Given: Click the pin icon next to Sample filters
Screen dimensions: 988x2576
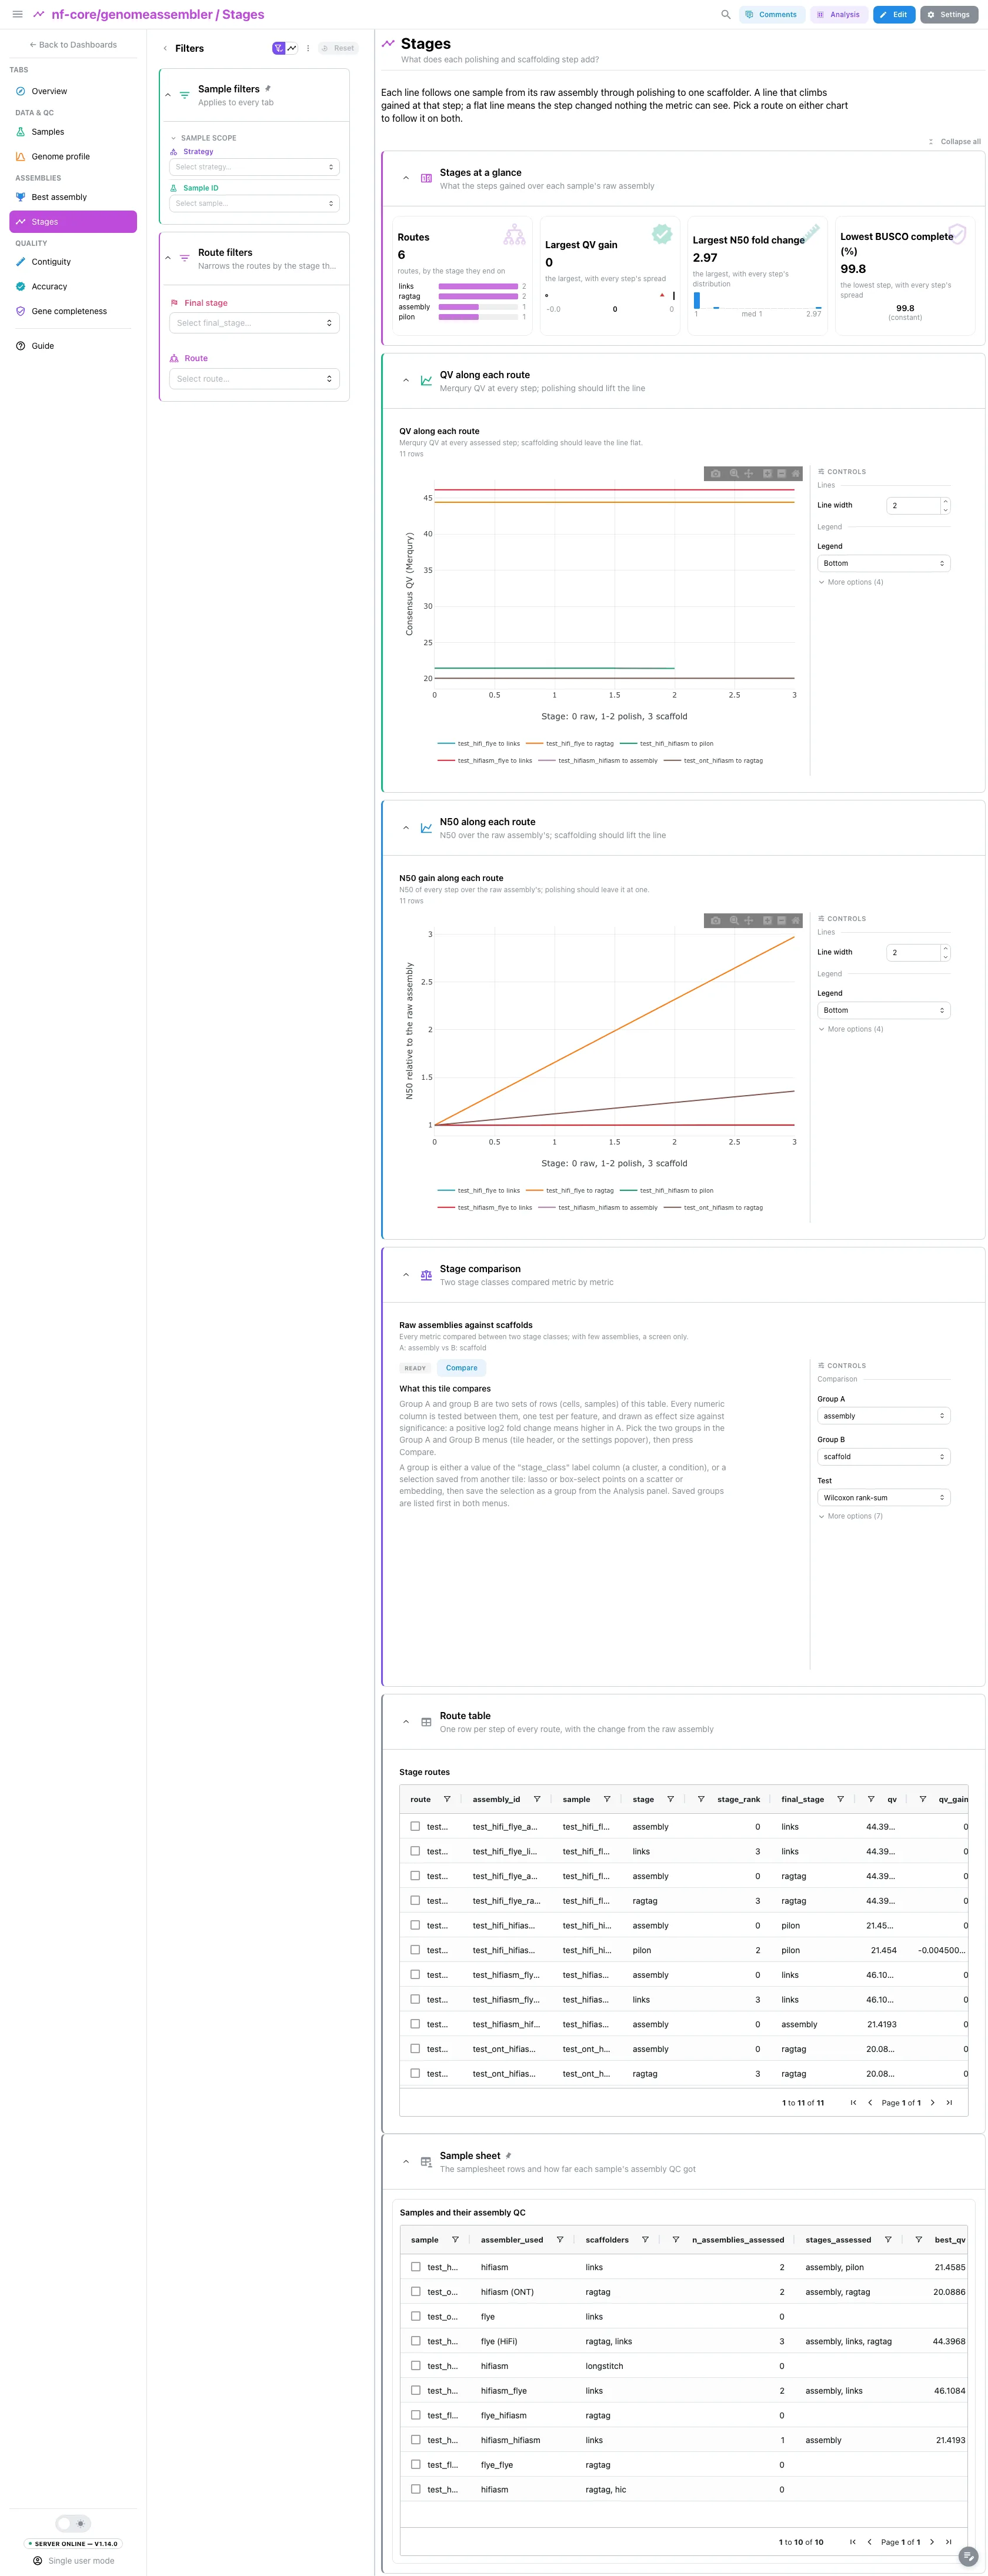Looking at the screenshot, I should 268,88.
